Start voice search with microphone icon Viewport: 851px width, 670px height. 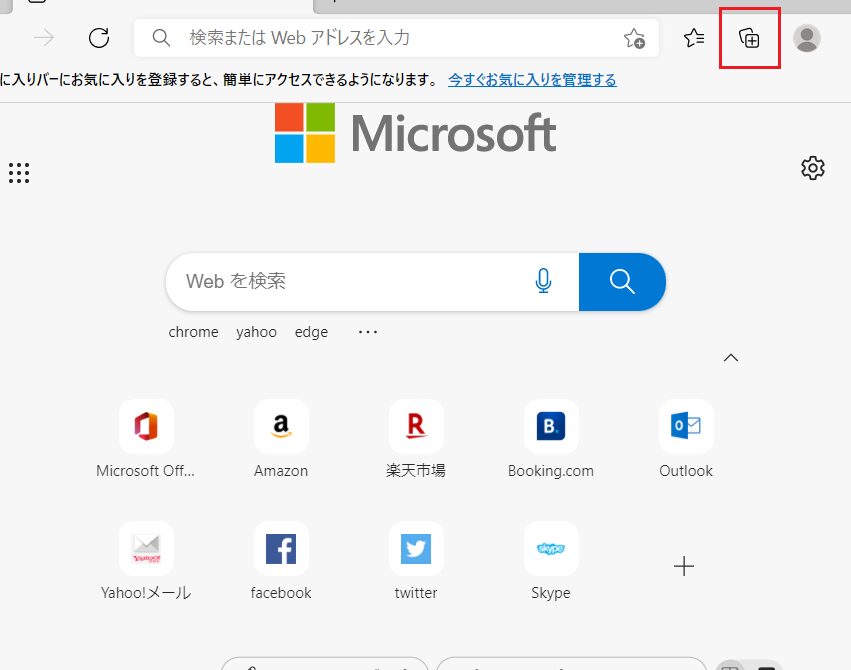tap(543, 281)
